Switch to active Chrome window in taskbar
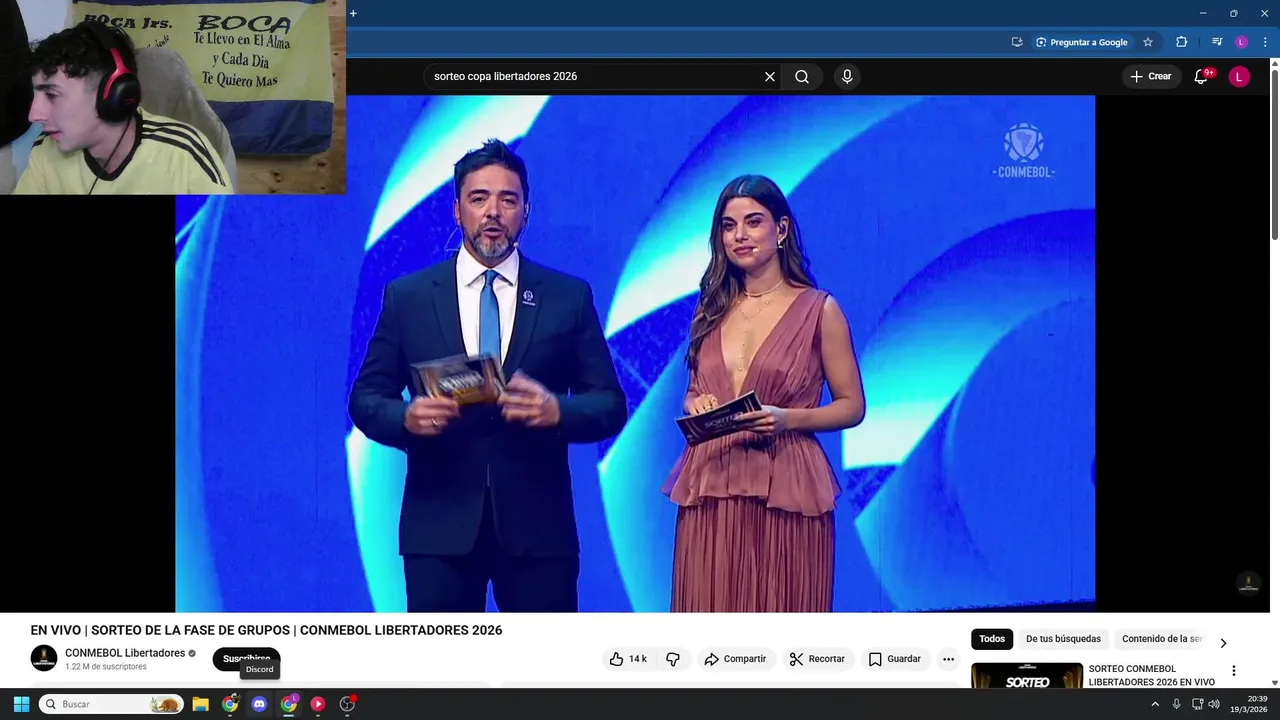 289,704
